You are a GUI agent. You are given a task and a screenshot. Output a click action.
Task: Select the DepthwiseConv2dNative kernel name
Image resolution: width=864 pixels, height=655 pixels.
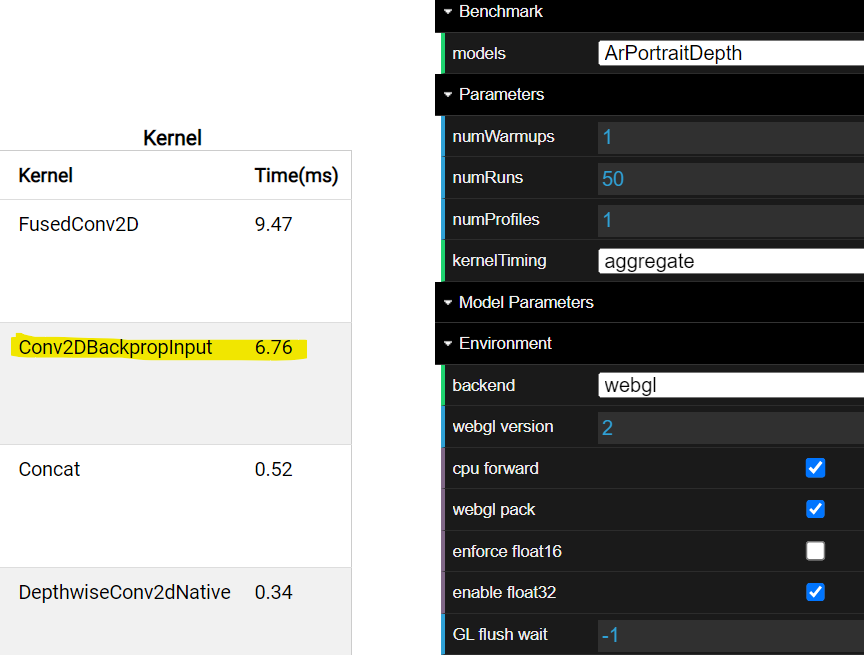click(125, 592)
